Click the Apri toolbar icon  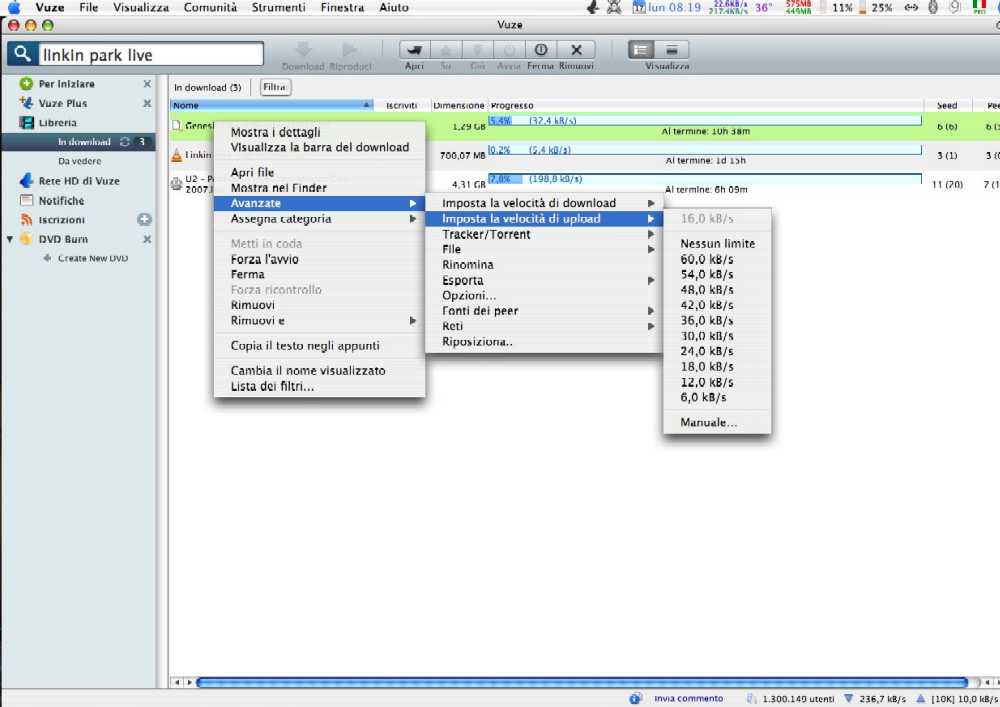[415, 50]
